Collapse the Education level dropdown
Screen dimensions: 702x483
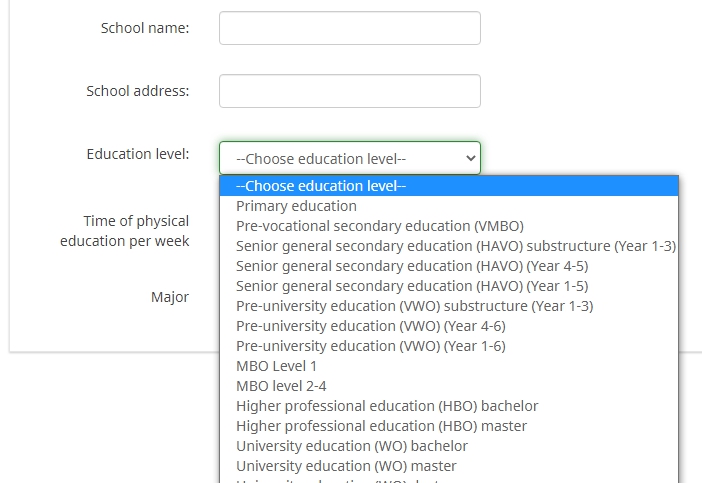[349, 158]
